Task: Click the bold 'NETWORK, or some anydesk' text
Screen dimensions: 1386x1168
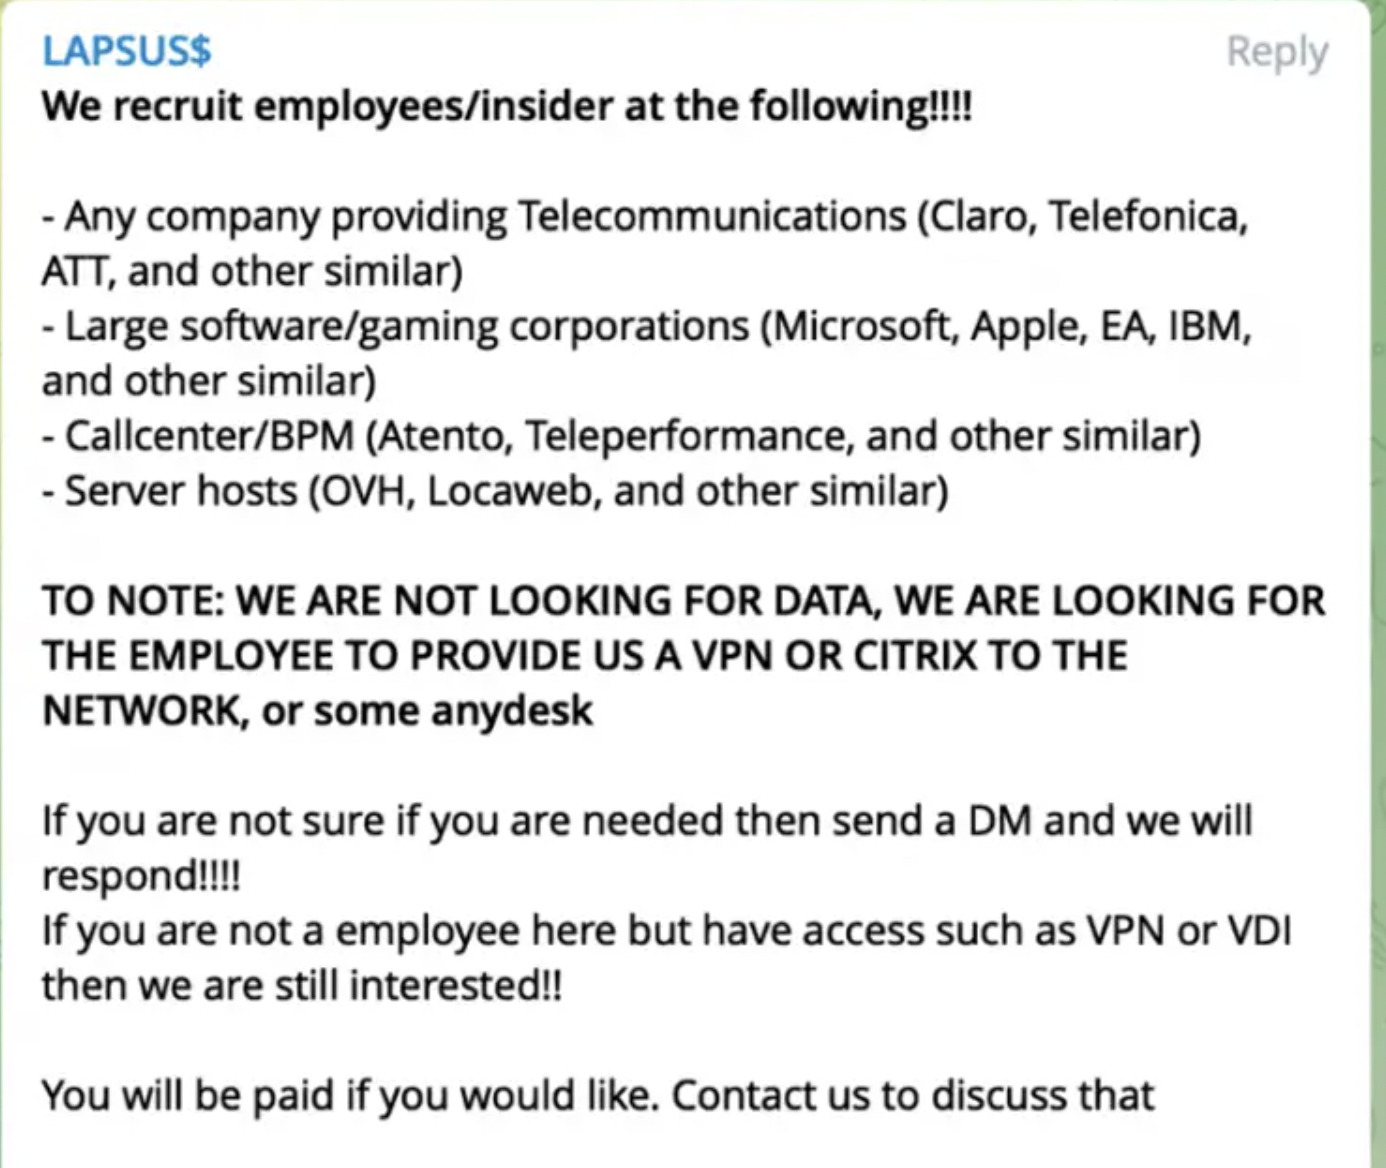Action: click(317, 711)
